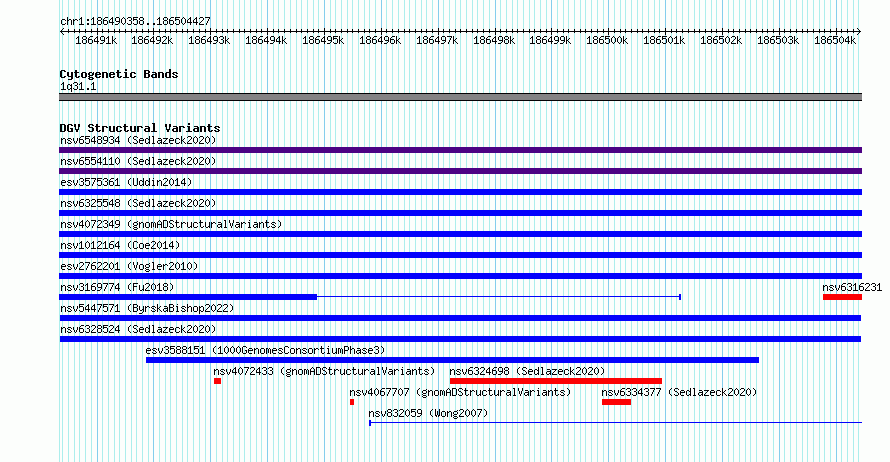This screenshot has width=890, height=462.
Task: Select the blue esv3575361 variant bar
Action: tap(460, 192)
